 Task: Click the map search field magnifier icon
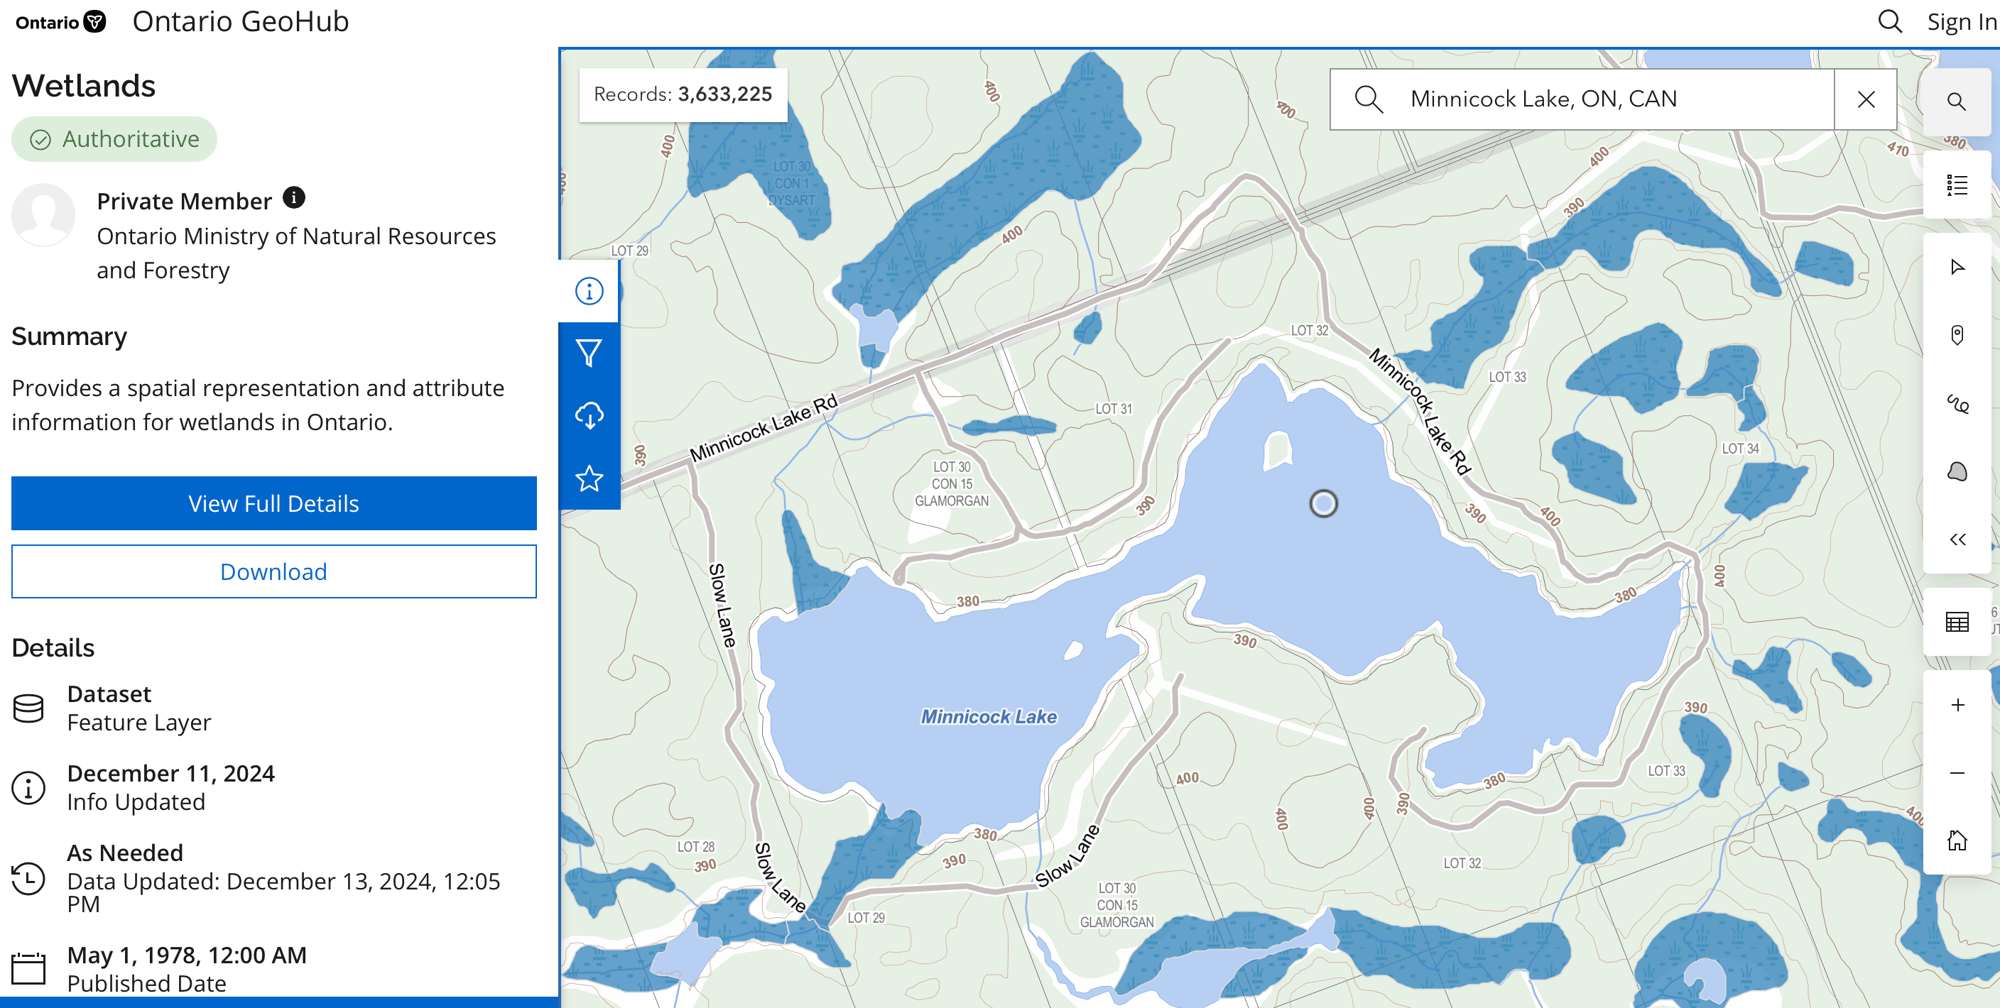pos(1369,99)
